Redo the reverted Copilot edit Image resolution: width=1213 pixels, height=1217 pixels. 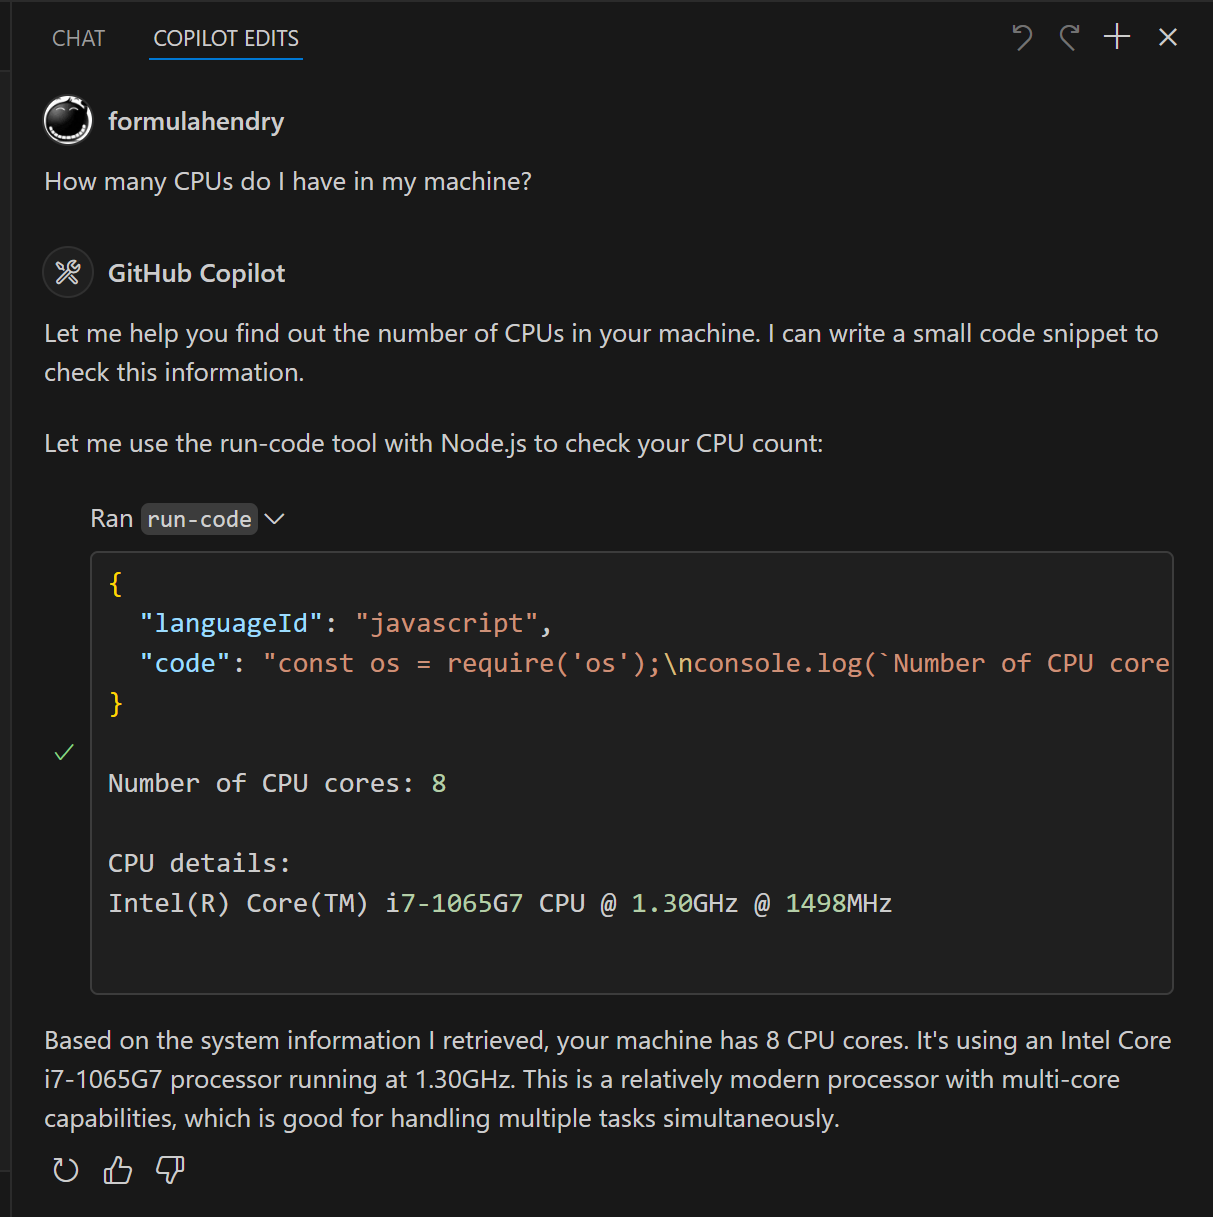pos(1069,37)
